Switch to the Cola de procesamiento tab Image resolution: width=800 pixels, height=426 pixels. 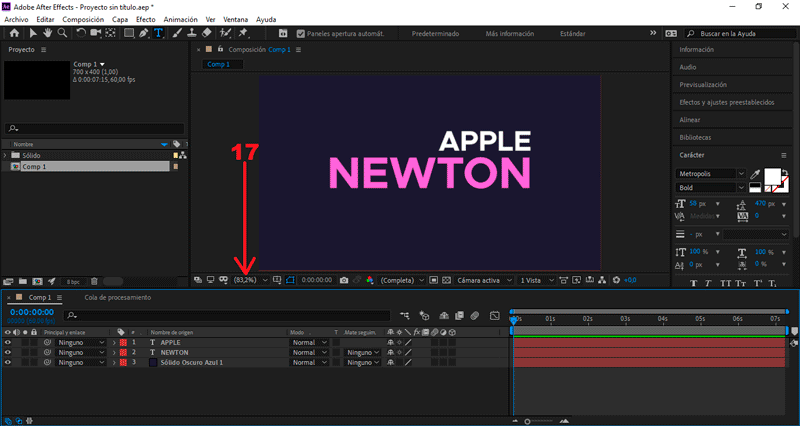pos(118,297)
